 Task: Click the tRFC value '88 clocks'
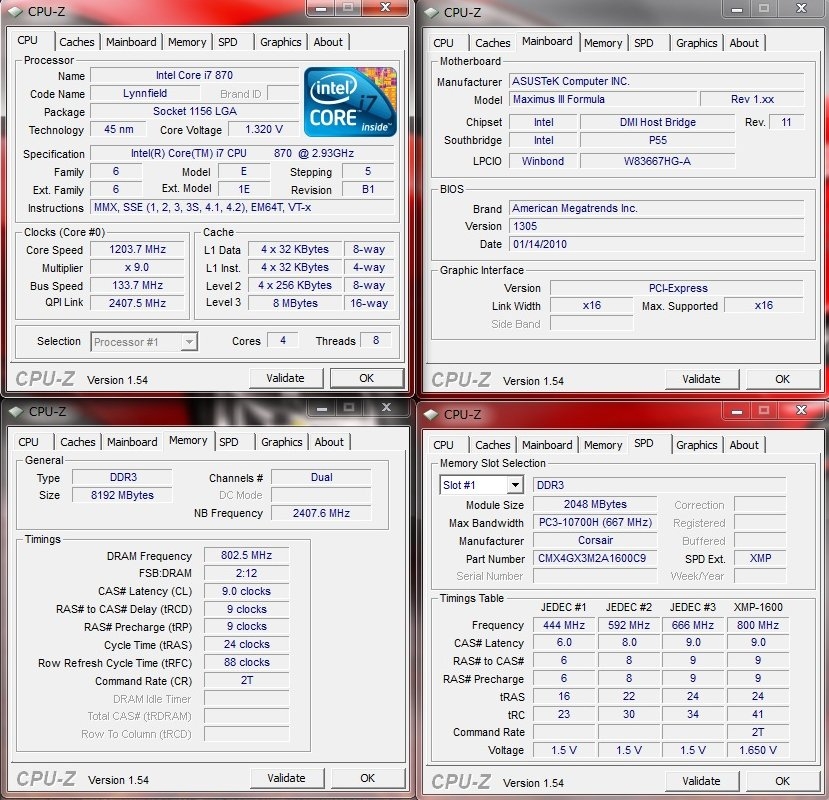(246, 662)
